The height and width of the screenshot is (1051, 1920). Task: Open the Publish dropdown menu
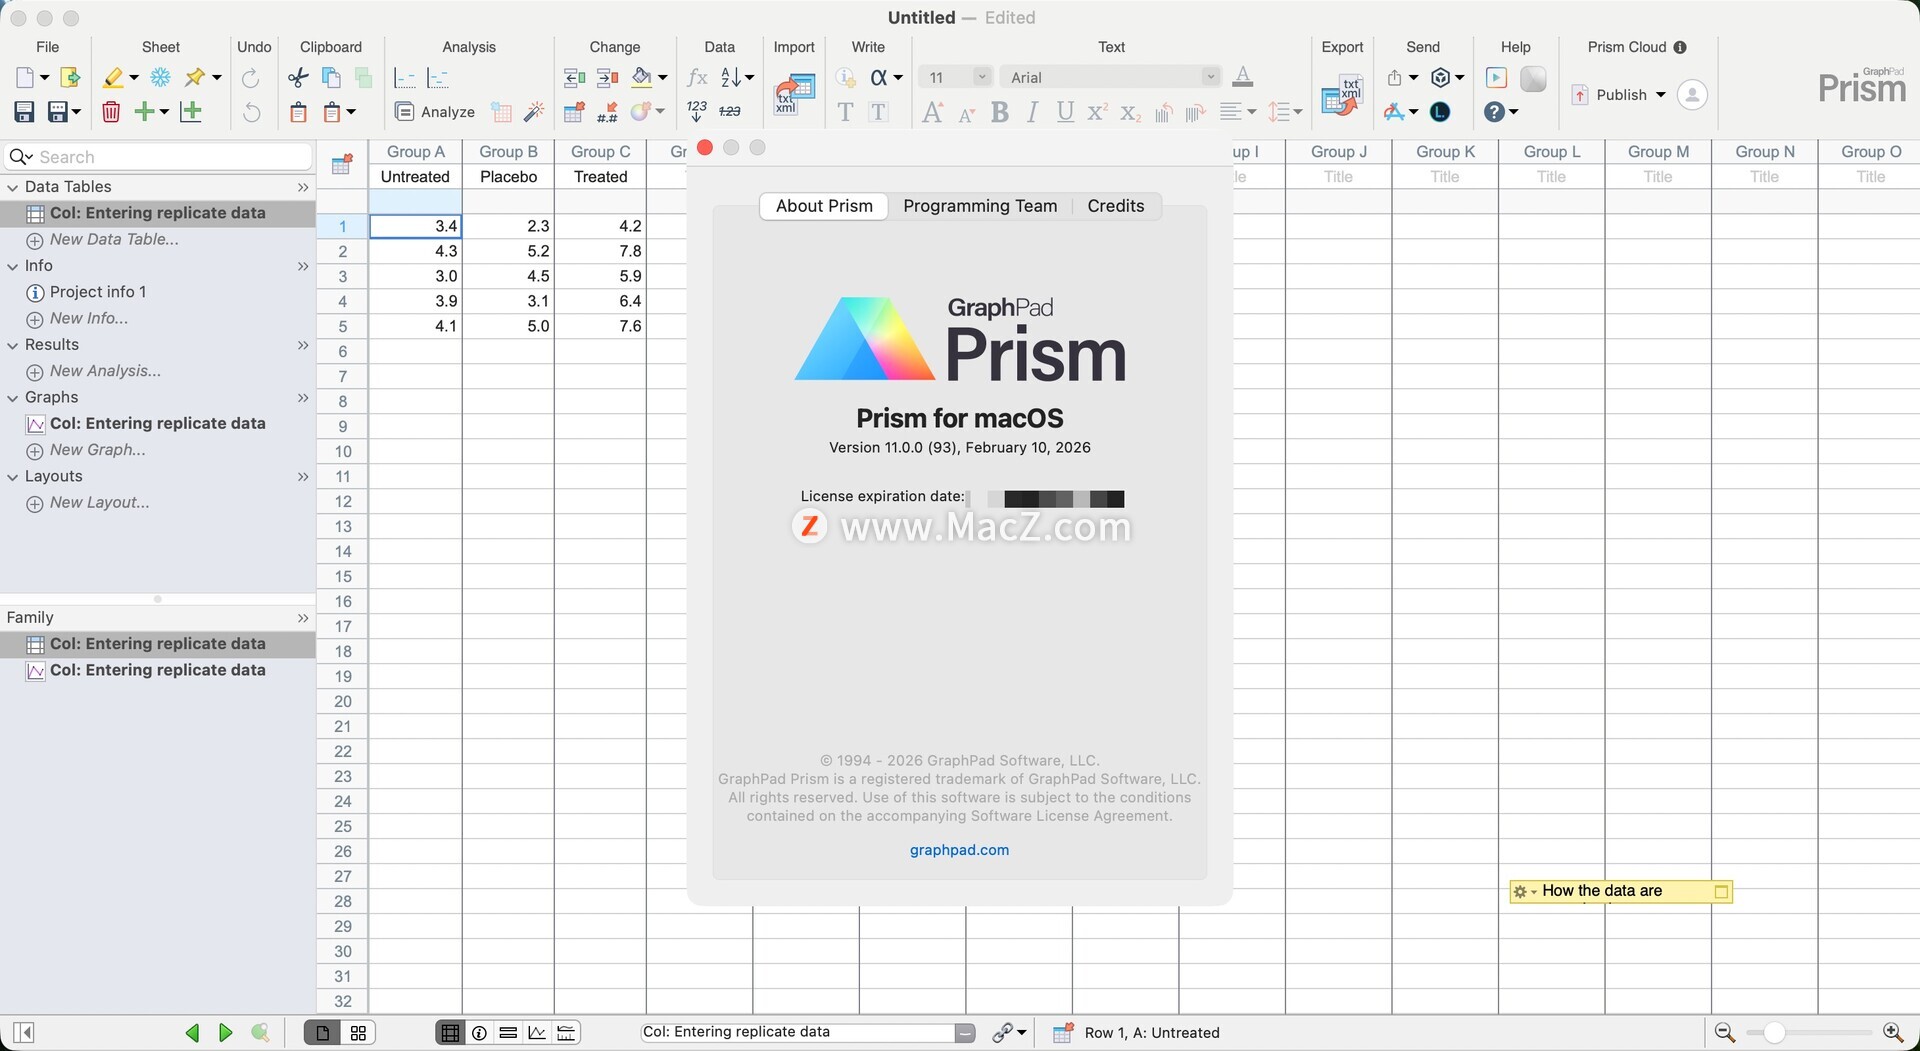(1660, 95)
